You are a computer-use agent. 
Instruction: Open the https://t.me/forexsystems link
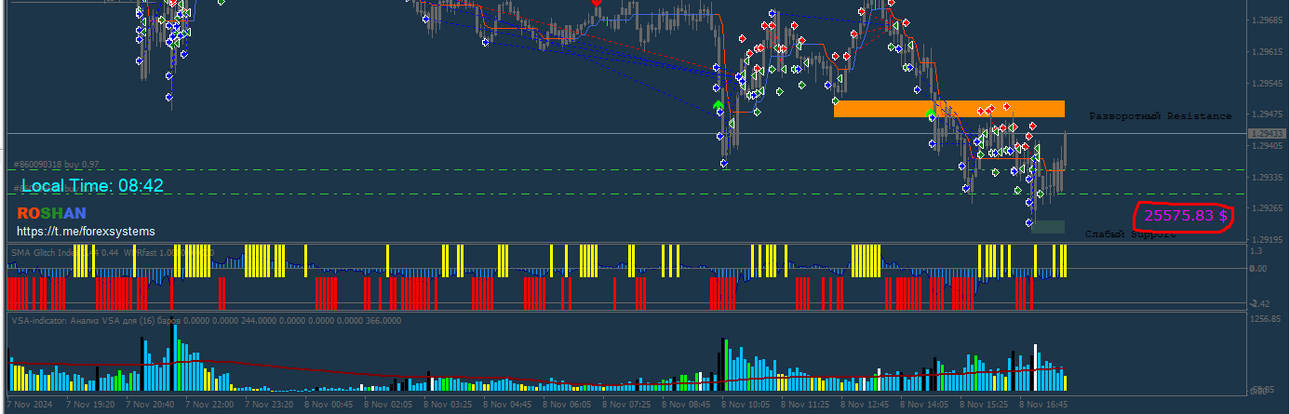coord(85,231)
